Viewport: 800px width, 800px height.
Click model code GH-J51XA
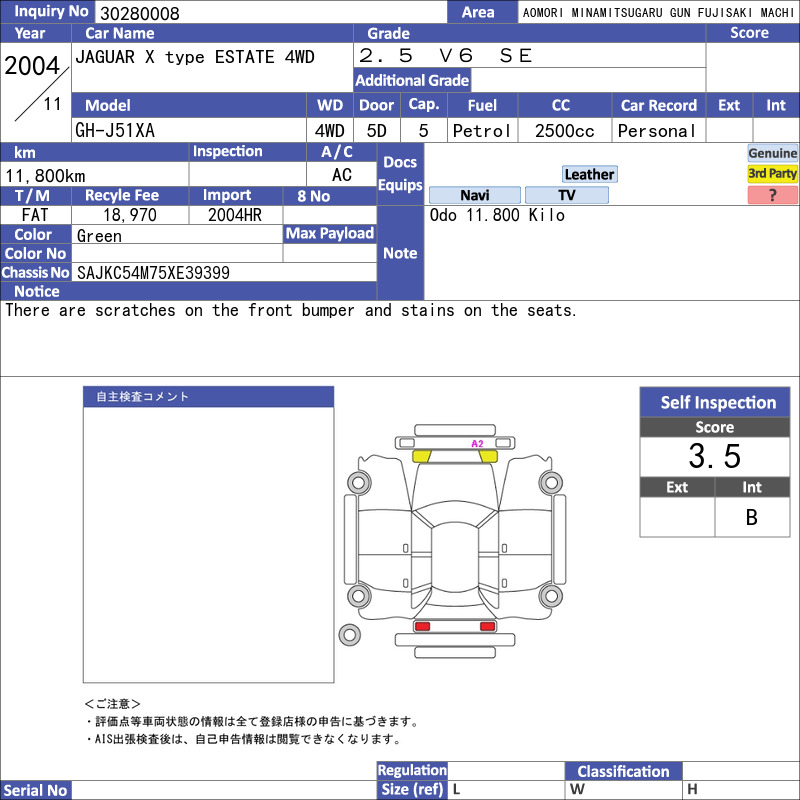(x=115, y=131)
